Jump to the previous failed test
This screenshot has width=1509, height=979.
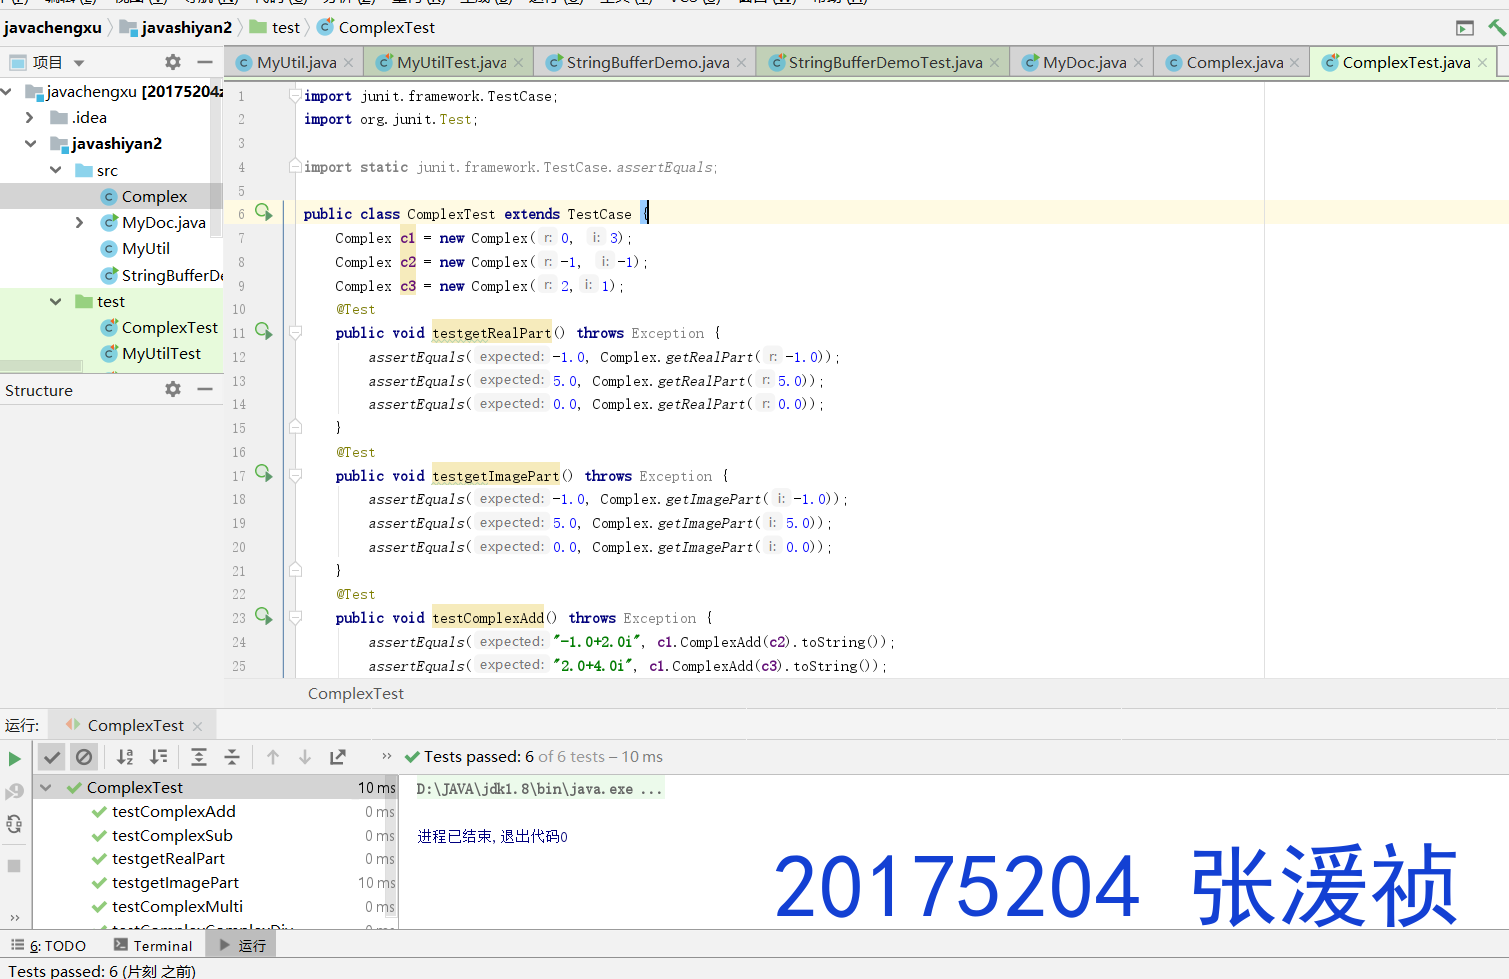(273, 757)
